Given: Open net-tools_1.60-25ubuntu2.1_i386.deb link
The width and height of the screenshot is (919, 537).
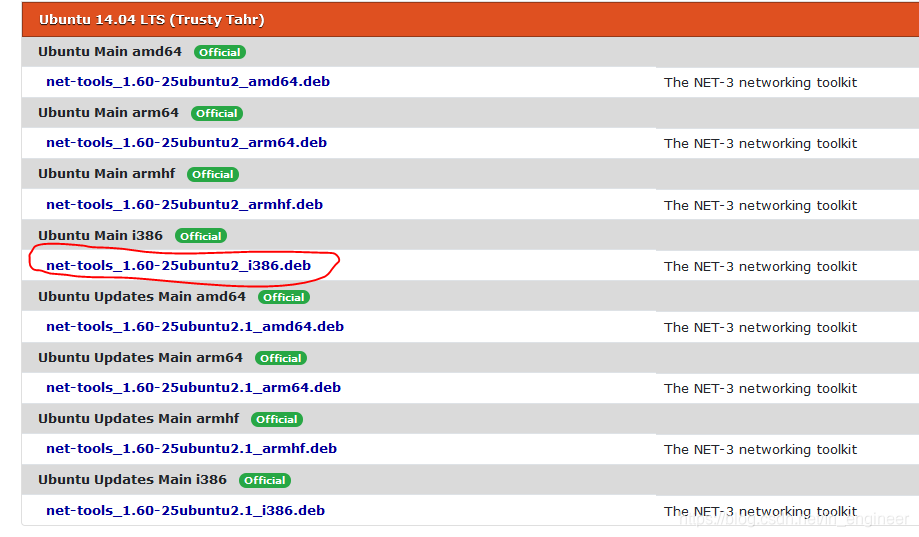Looking at the screenshot, I should click(185, 511).
